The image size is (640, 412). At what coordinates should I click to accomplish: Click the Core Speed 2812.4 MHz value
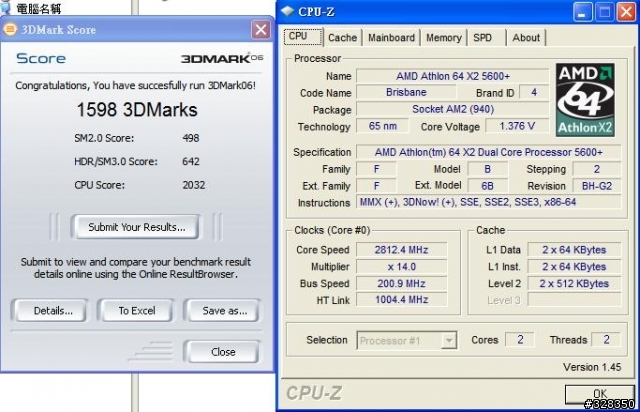(402, 250)
